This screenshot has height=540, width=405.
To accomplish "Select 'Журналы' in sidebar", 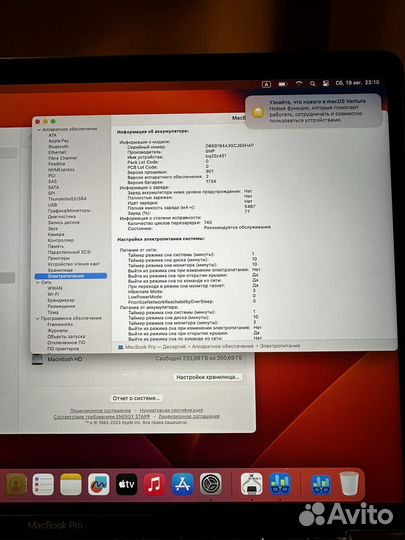I will [58, 331].
